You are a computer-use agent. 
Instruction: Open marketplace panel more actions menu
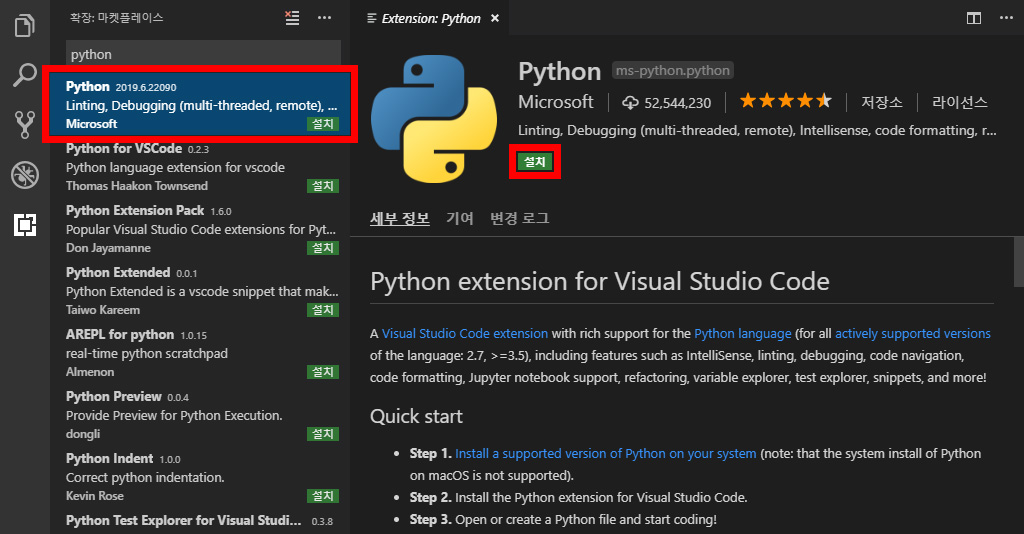click(x=325, y=18)
